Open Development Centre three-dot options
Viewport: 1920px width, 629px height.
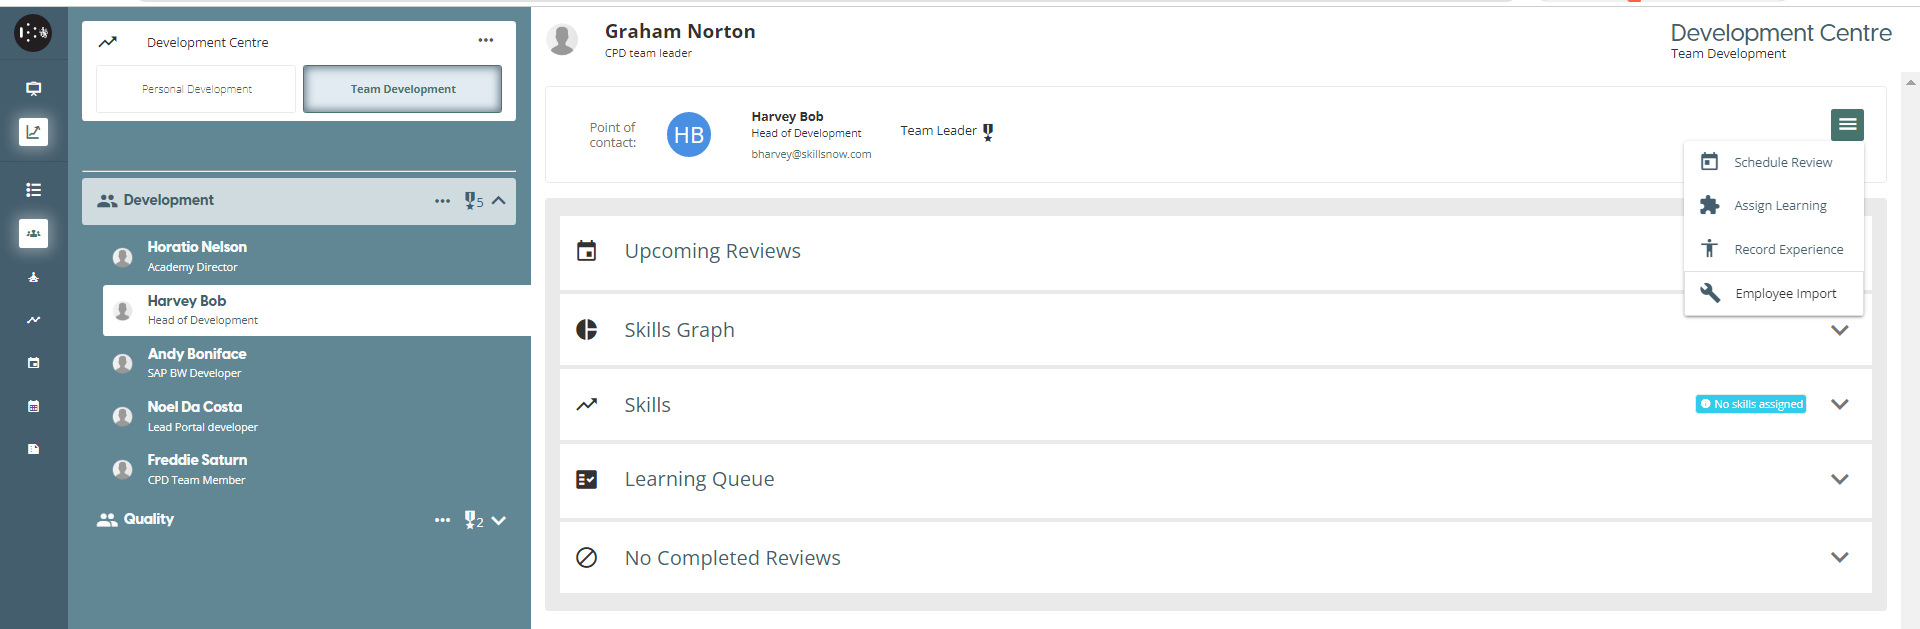(x=486, y=41)
